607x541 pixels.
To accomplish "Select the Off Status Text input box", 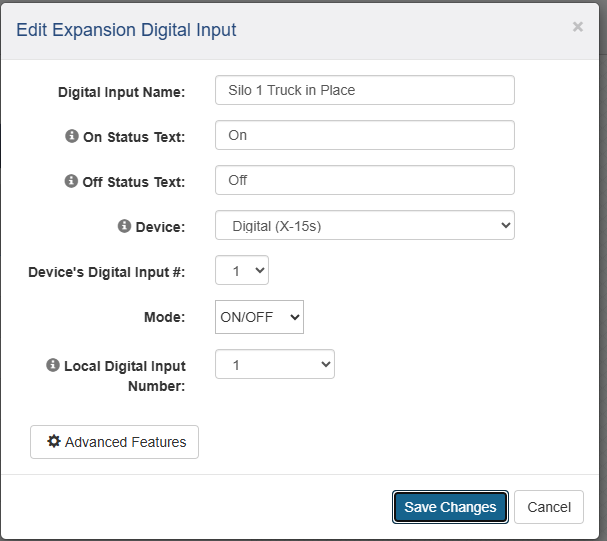I will (x=364, y=180).
